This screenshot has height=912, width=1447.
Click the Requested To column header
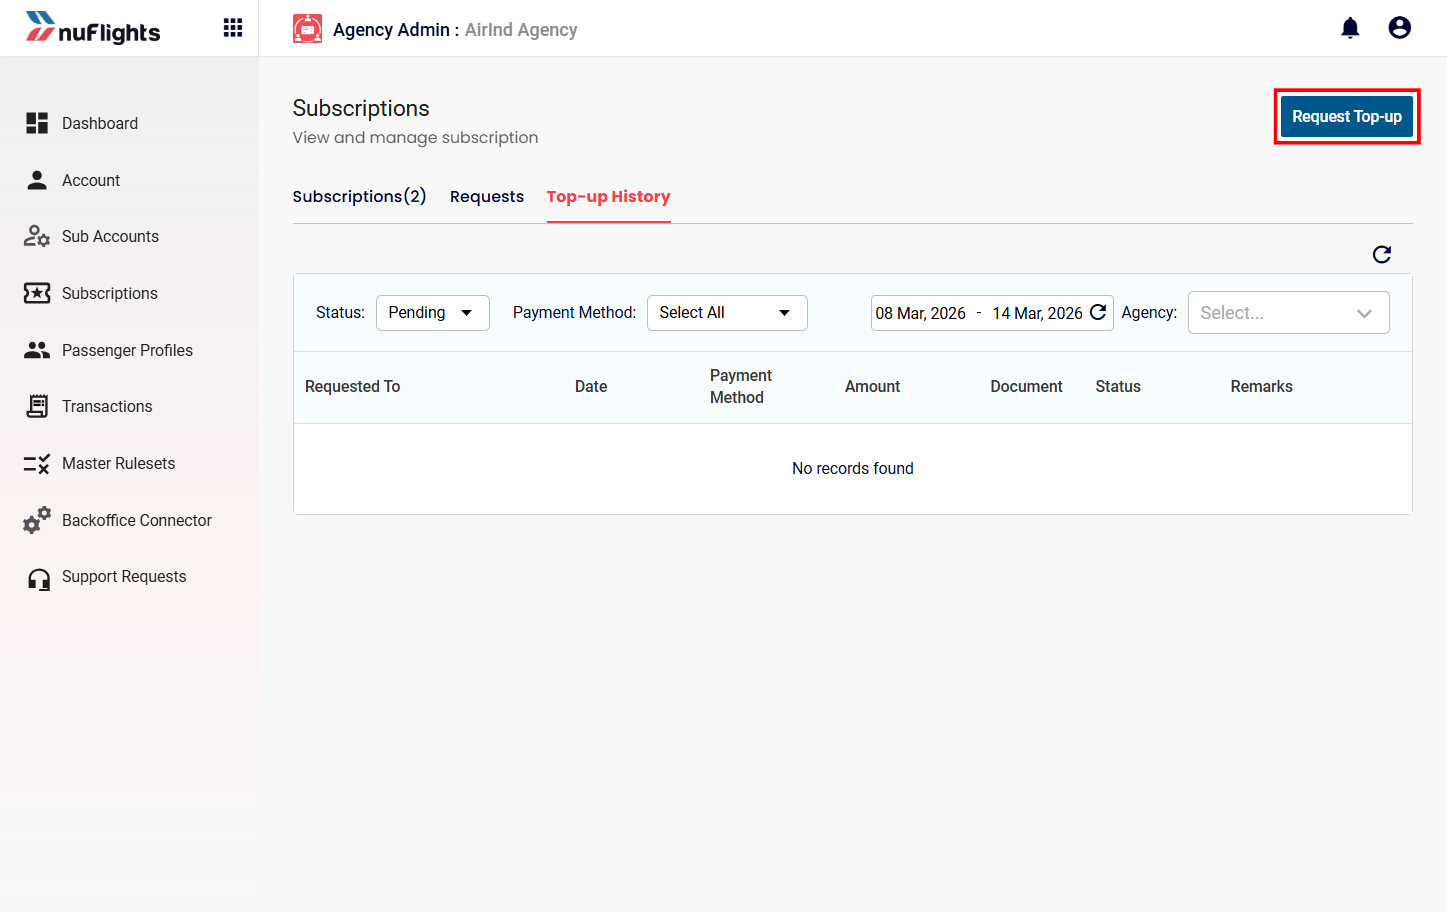pyautogui.click(x=352, y=386)
